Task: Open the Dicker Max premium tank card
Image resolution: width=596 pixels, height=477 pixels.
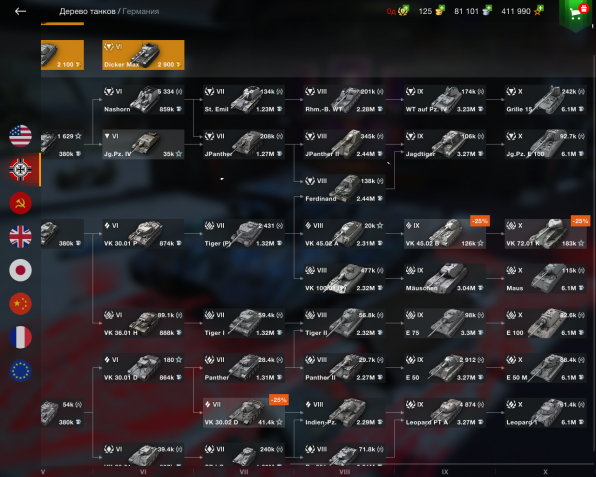Action: pyautogui.click(x=143, y=55)
